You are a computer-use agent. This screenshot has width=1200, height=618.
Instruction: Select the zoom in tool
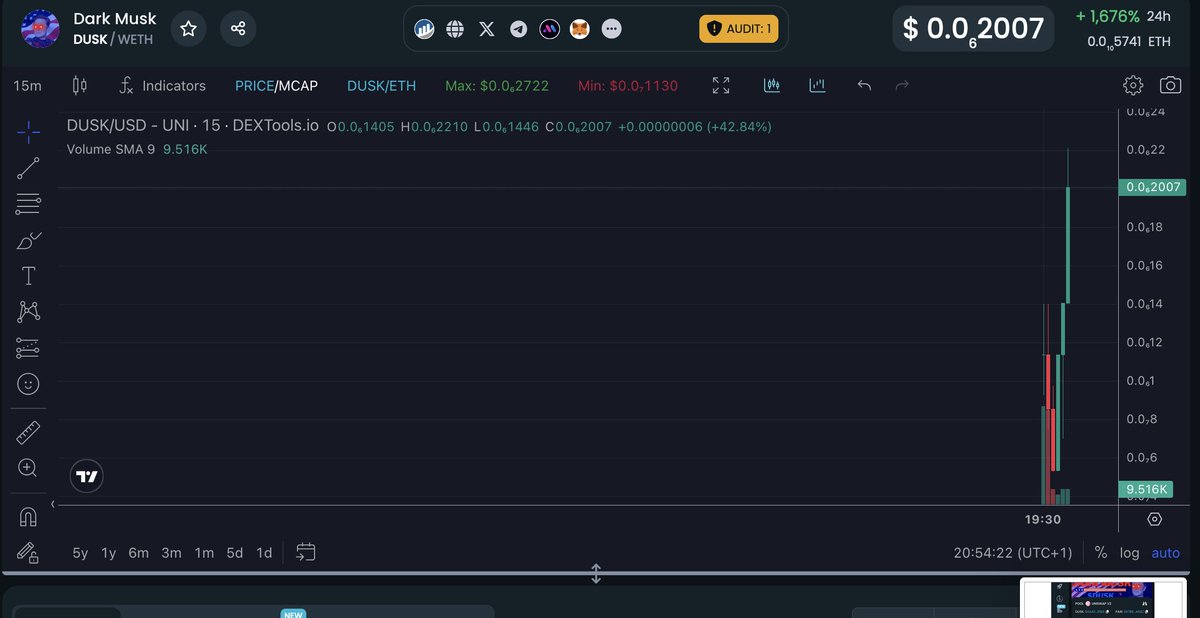[28, 467]
